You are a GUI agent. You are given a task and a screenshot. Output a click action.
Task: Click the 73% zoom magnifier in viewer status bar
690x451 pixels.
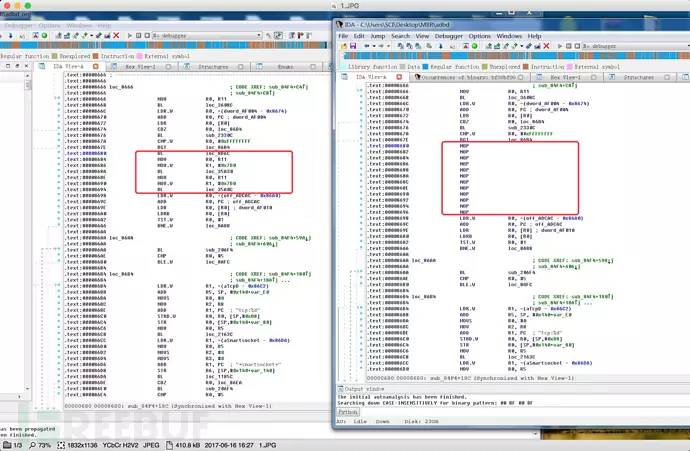[32, 445]
